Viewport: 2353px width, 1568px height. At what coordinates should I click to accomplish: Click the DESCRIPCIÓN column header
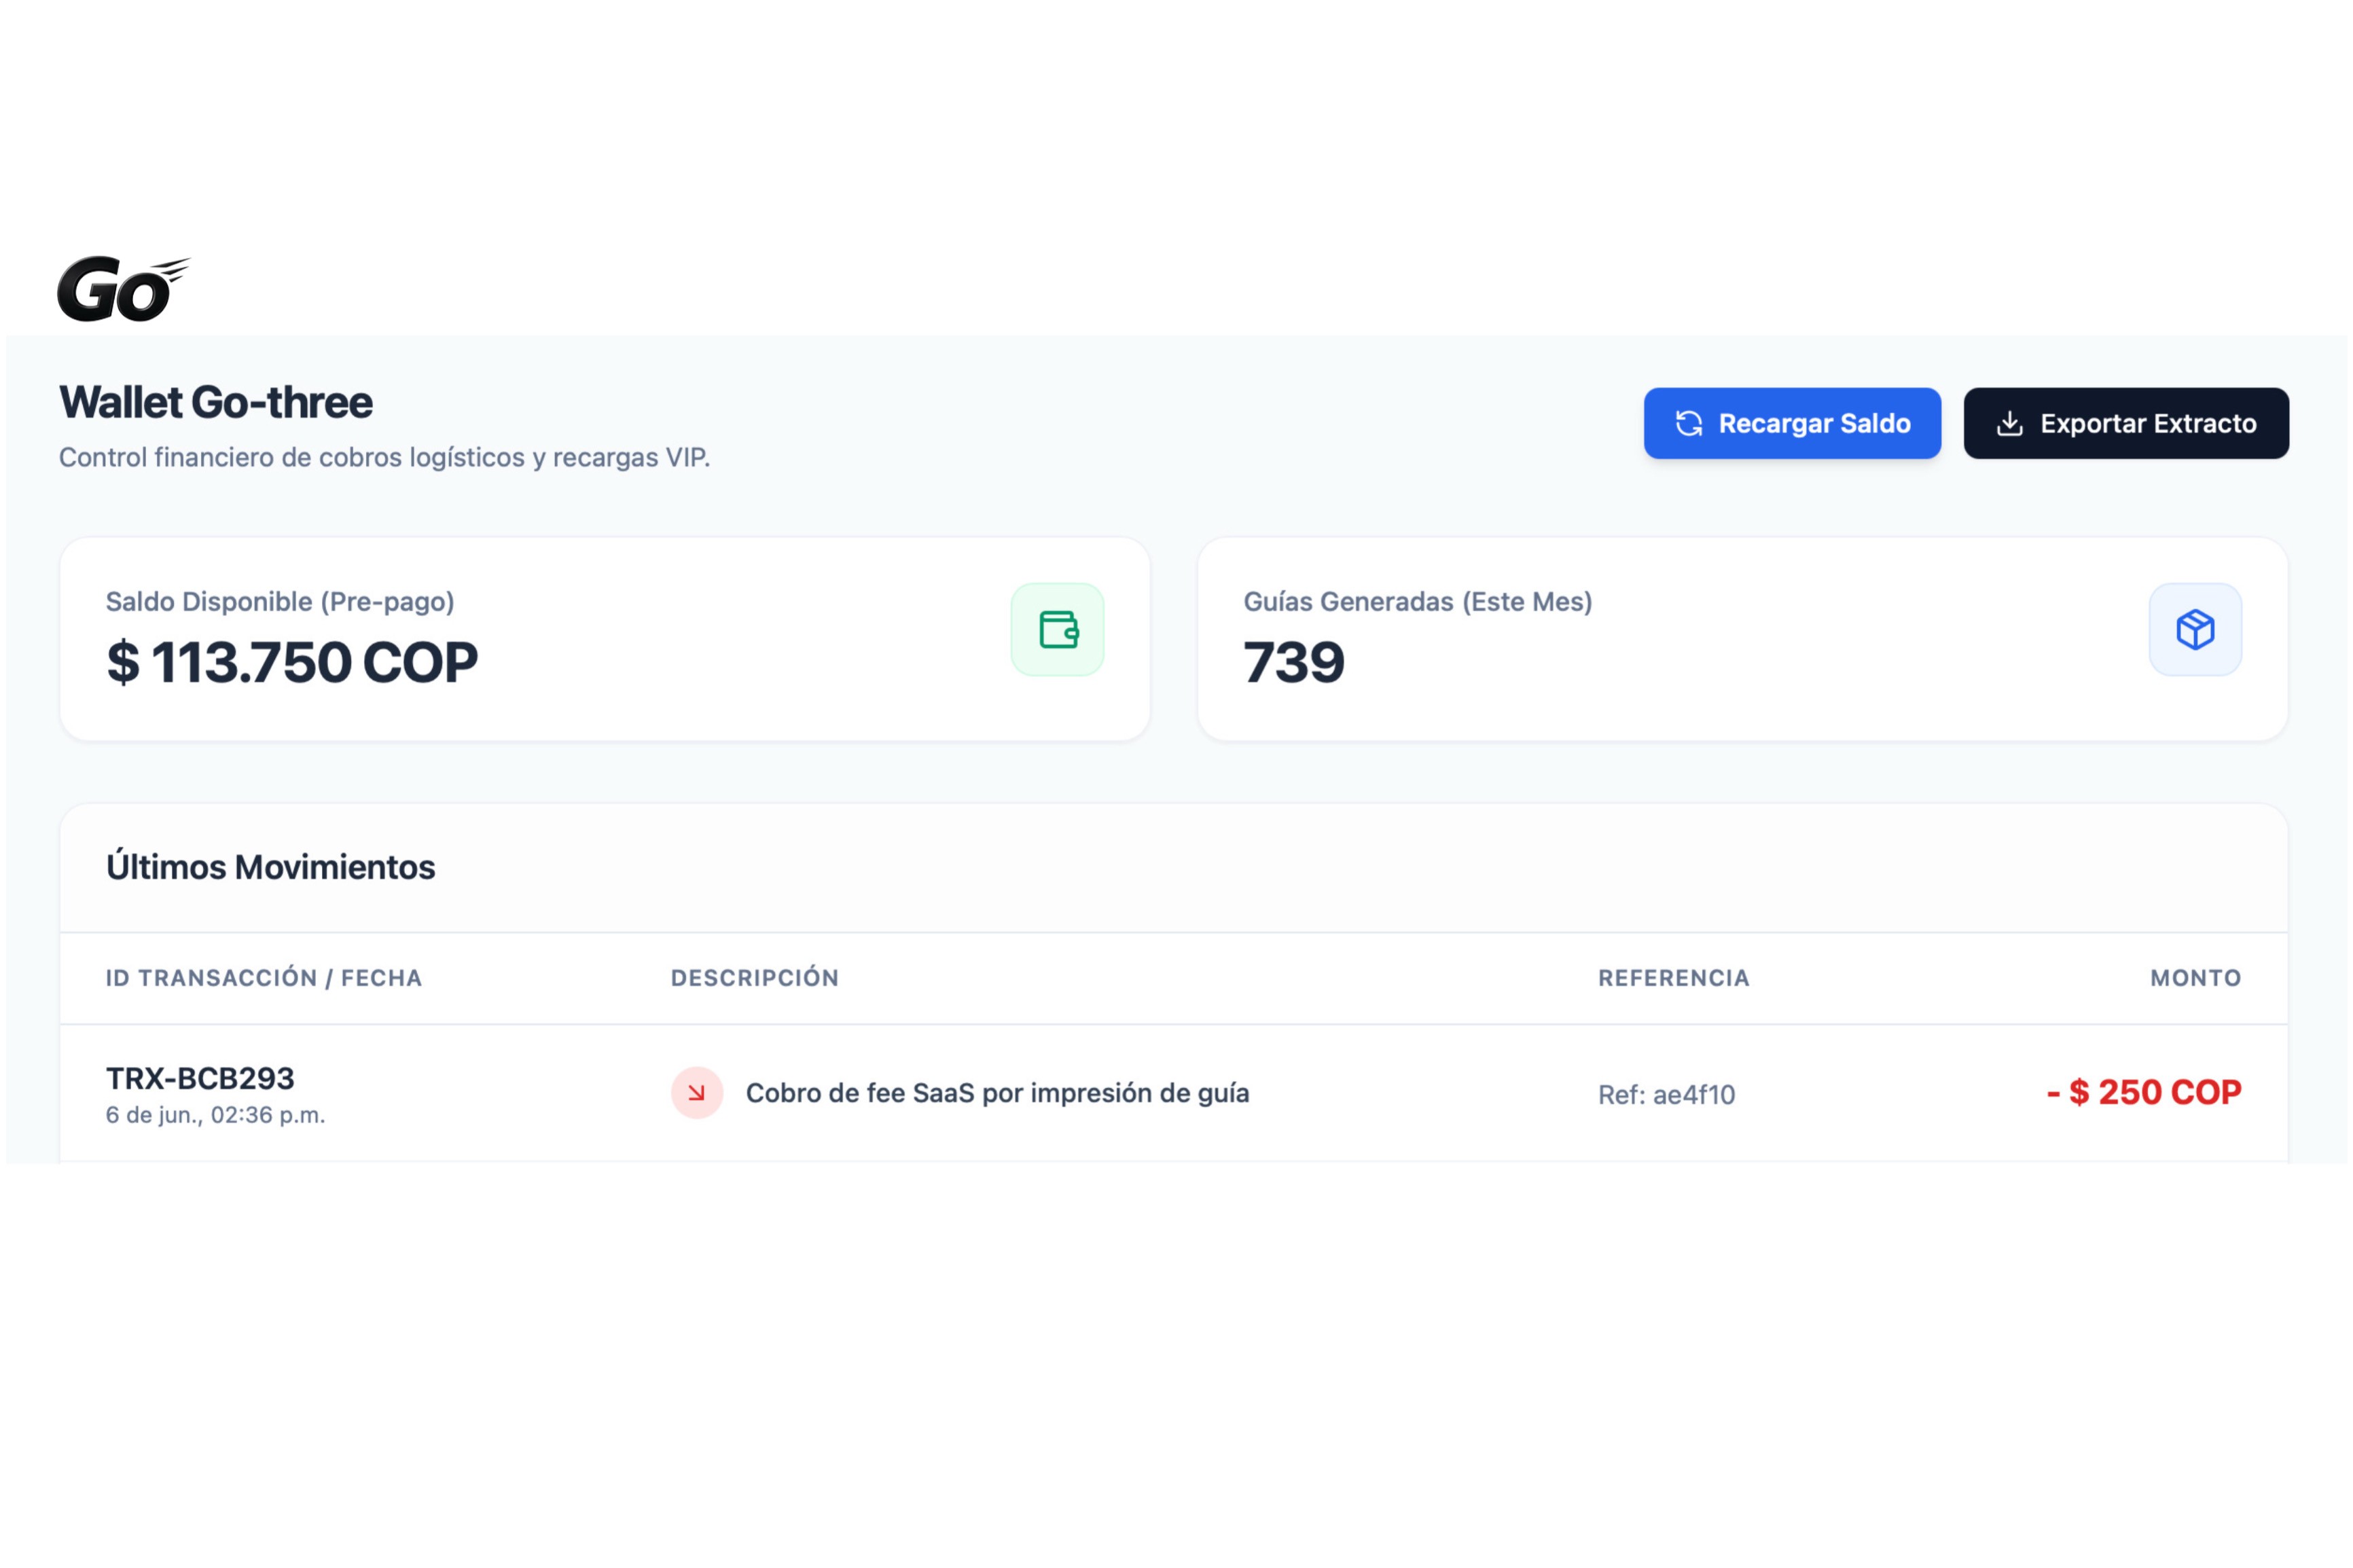click(755, 978)
